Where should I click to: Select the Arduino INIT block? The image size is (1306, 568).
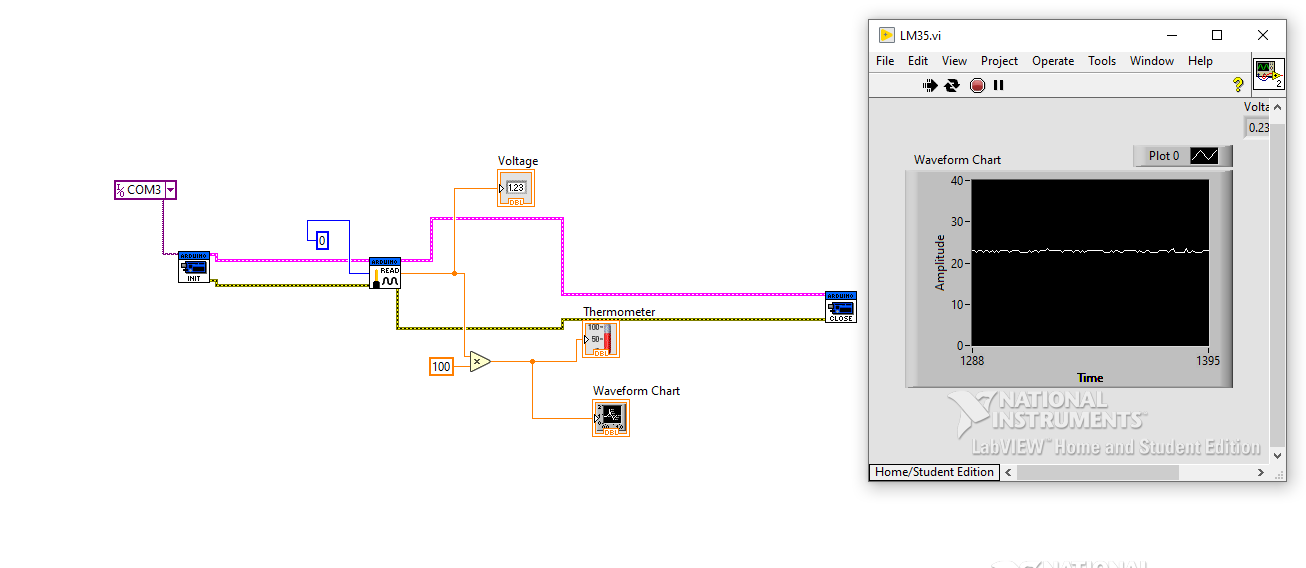pos(195,267)
